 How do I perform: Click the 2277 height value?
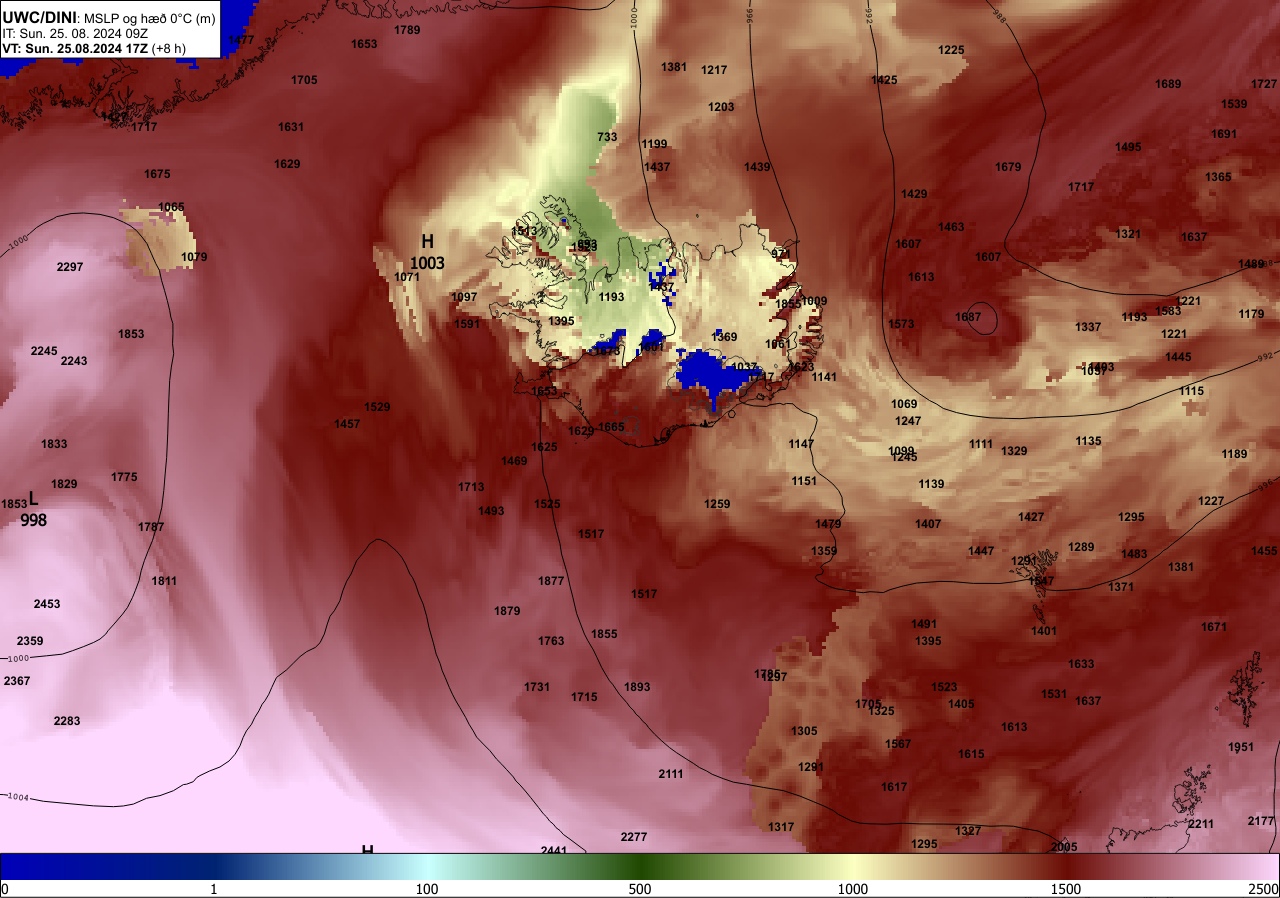[x=634, y=837]
